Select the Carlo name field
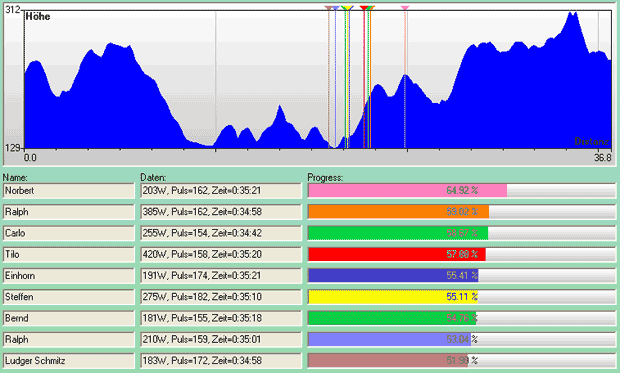The height and width of the screenshot is (373, 620). [x=69, y=233]
